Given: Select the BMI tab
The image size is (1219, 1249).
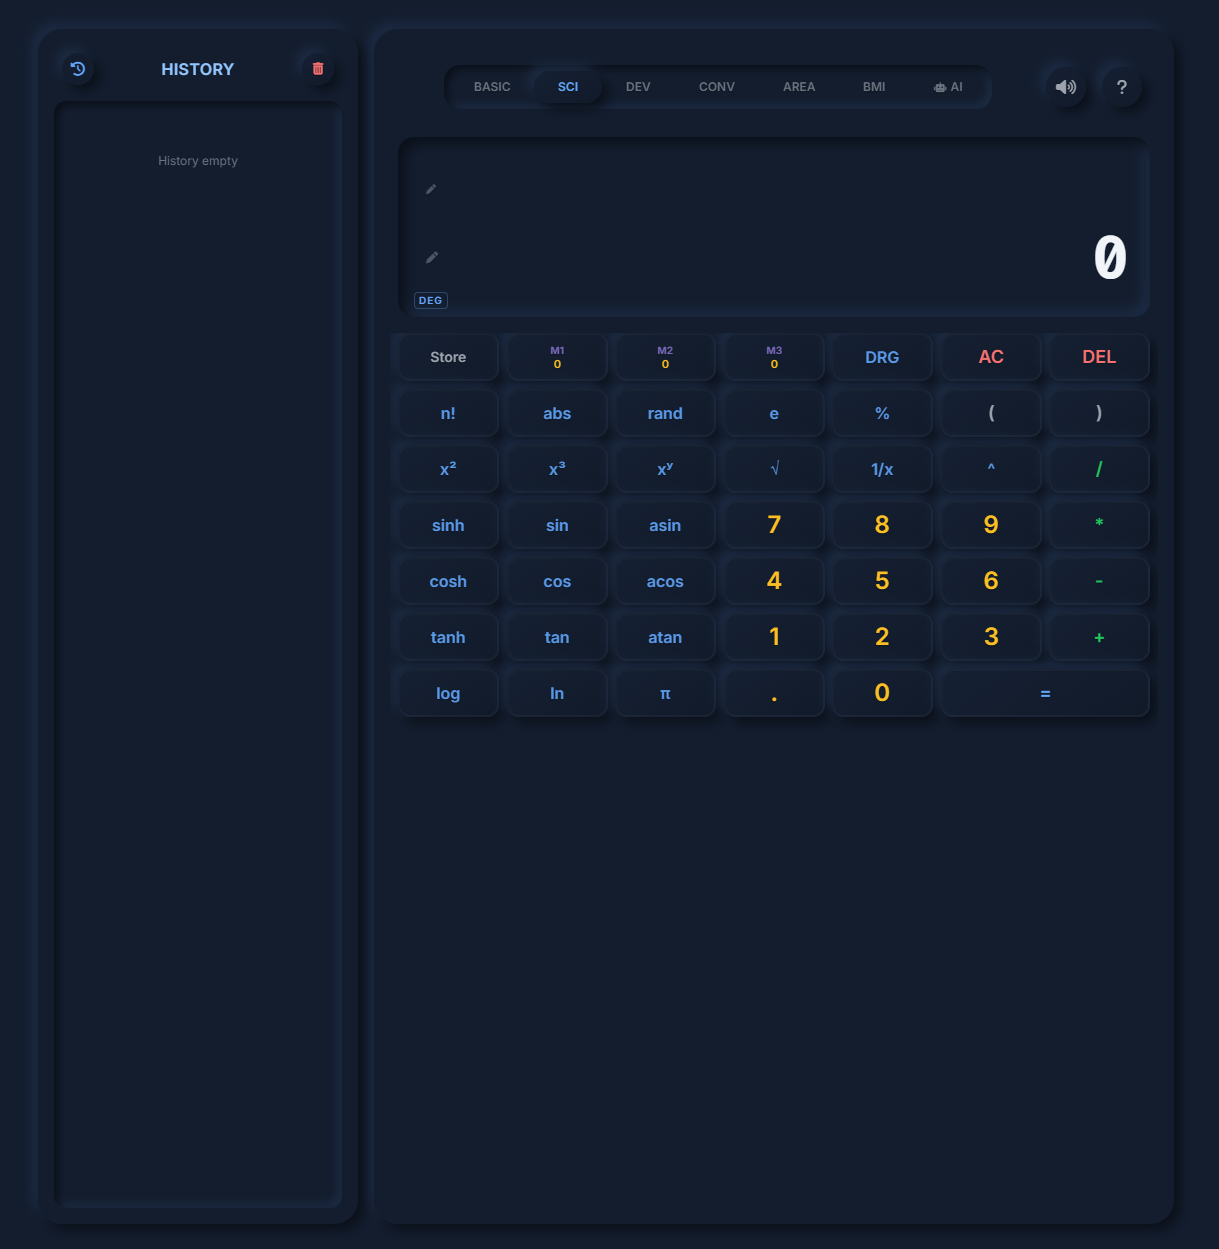Looking at the screenshot, I should click(873, 87).
